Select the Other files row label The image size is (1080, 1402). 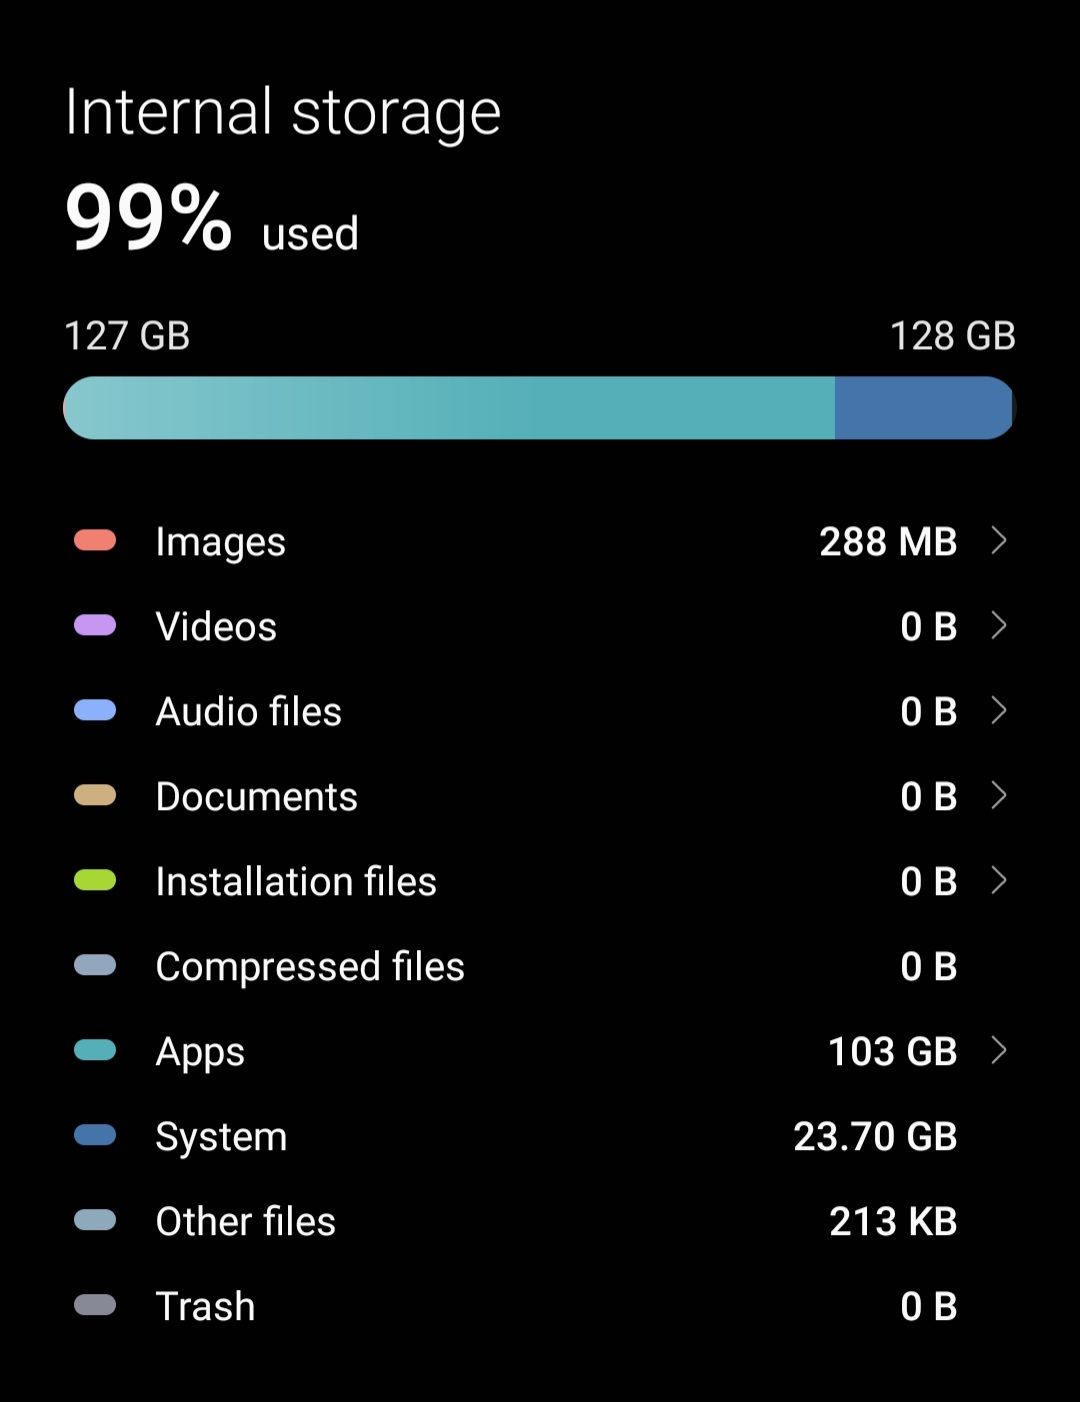click(x=245, y=1221)
